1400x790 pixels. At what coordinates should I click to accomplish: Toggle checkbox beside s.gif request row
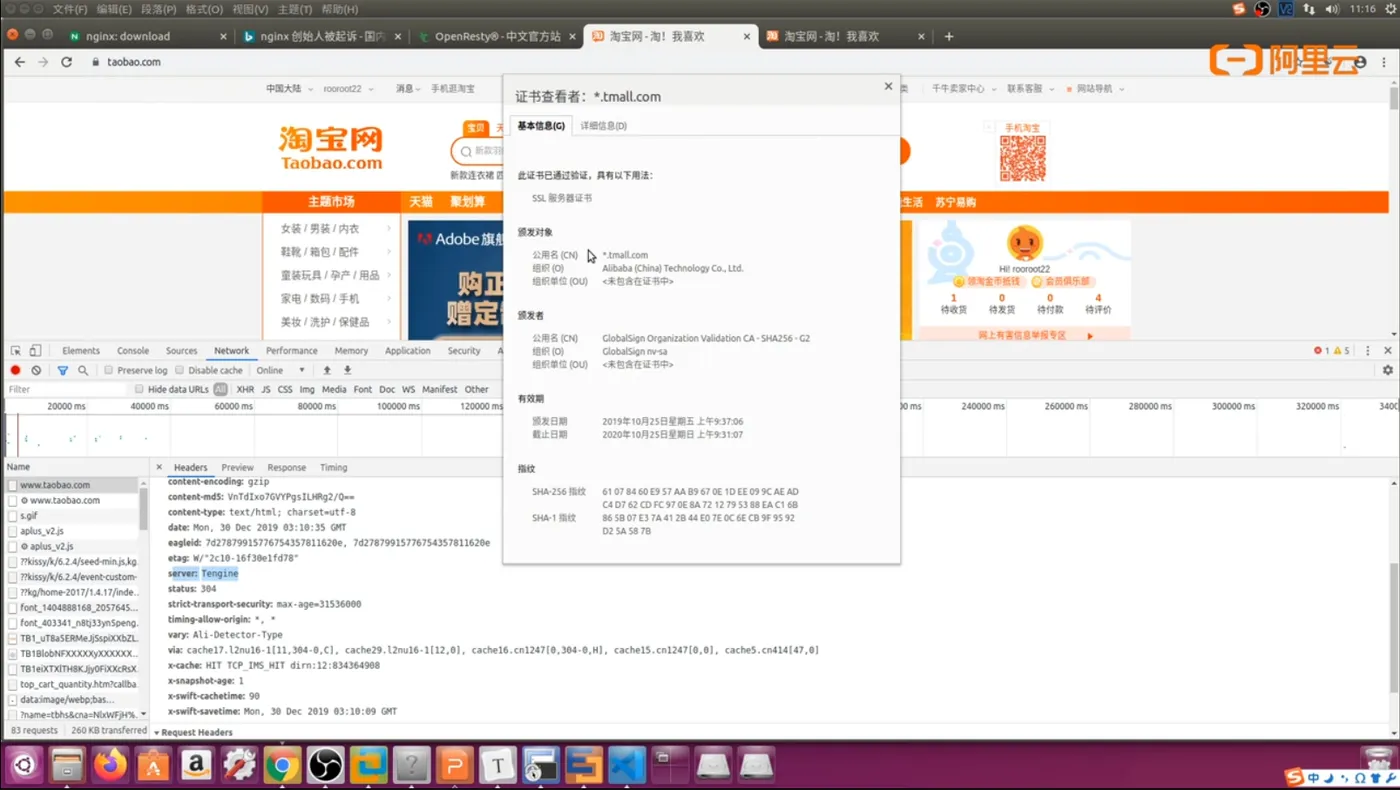point(13,516)
